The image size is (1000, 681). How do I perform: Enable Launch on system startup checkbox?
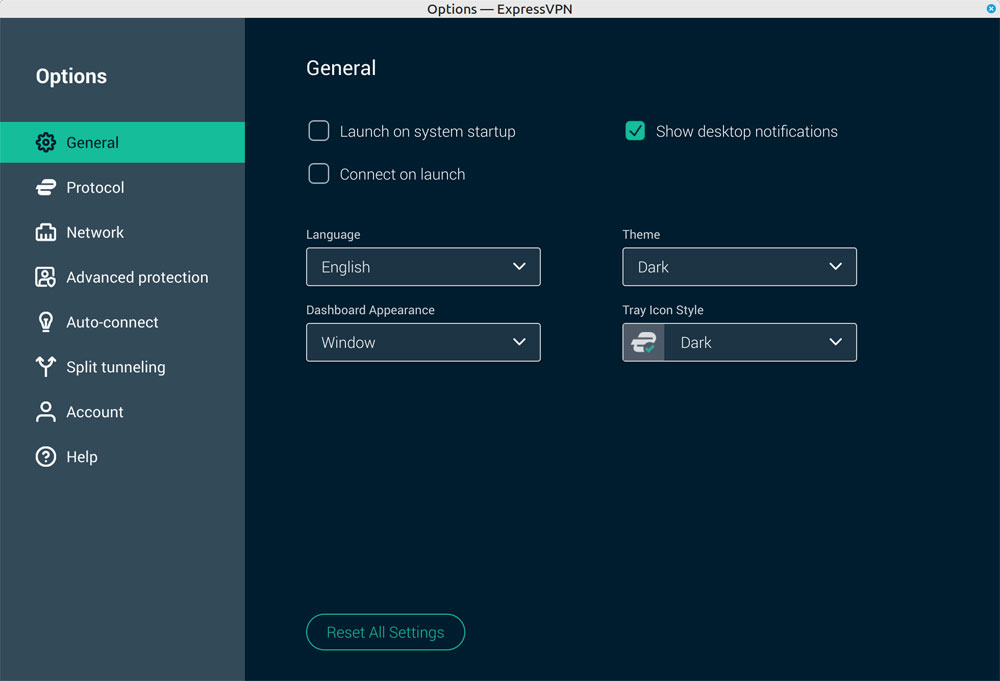tap(319, 131)
